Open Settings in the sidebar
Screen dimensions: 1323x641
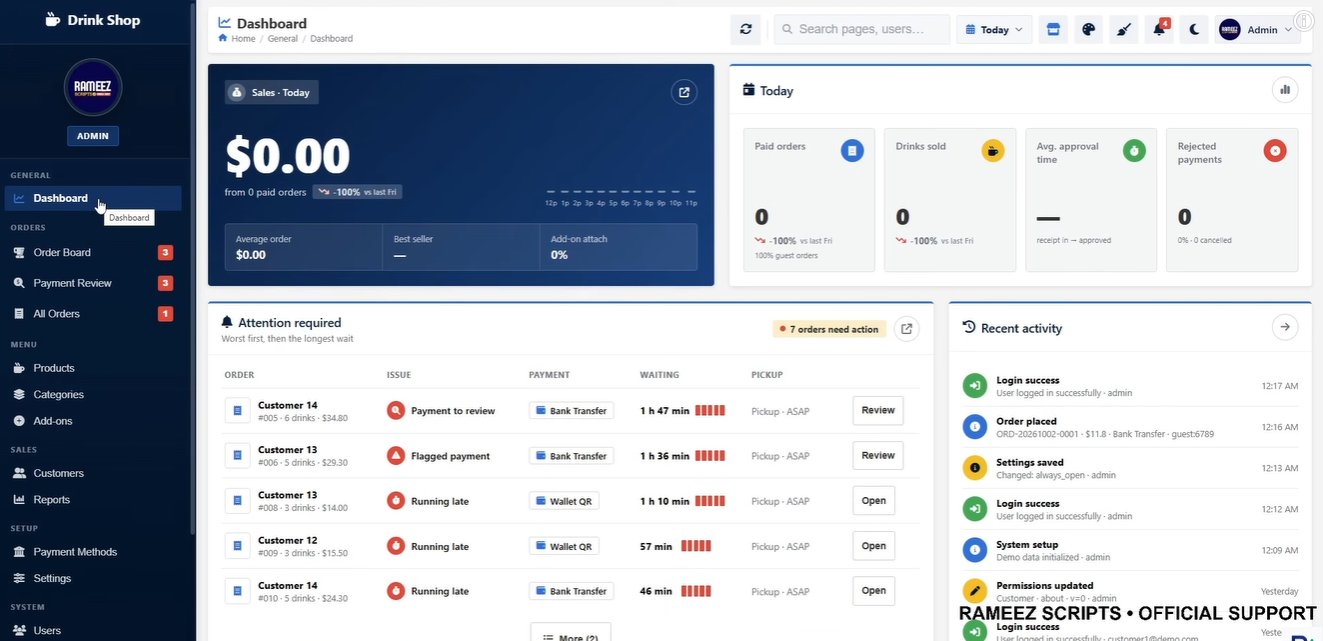pos(93,578)
